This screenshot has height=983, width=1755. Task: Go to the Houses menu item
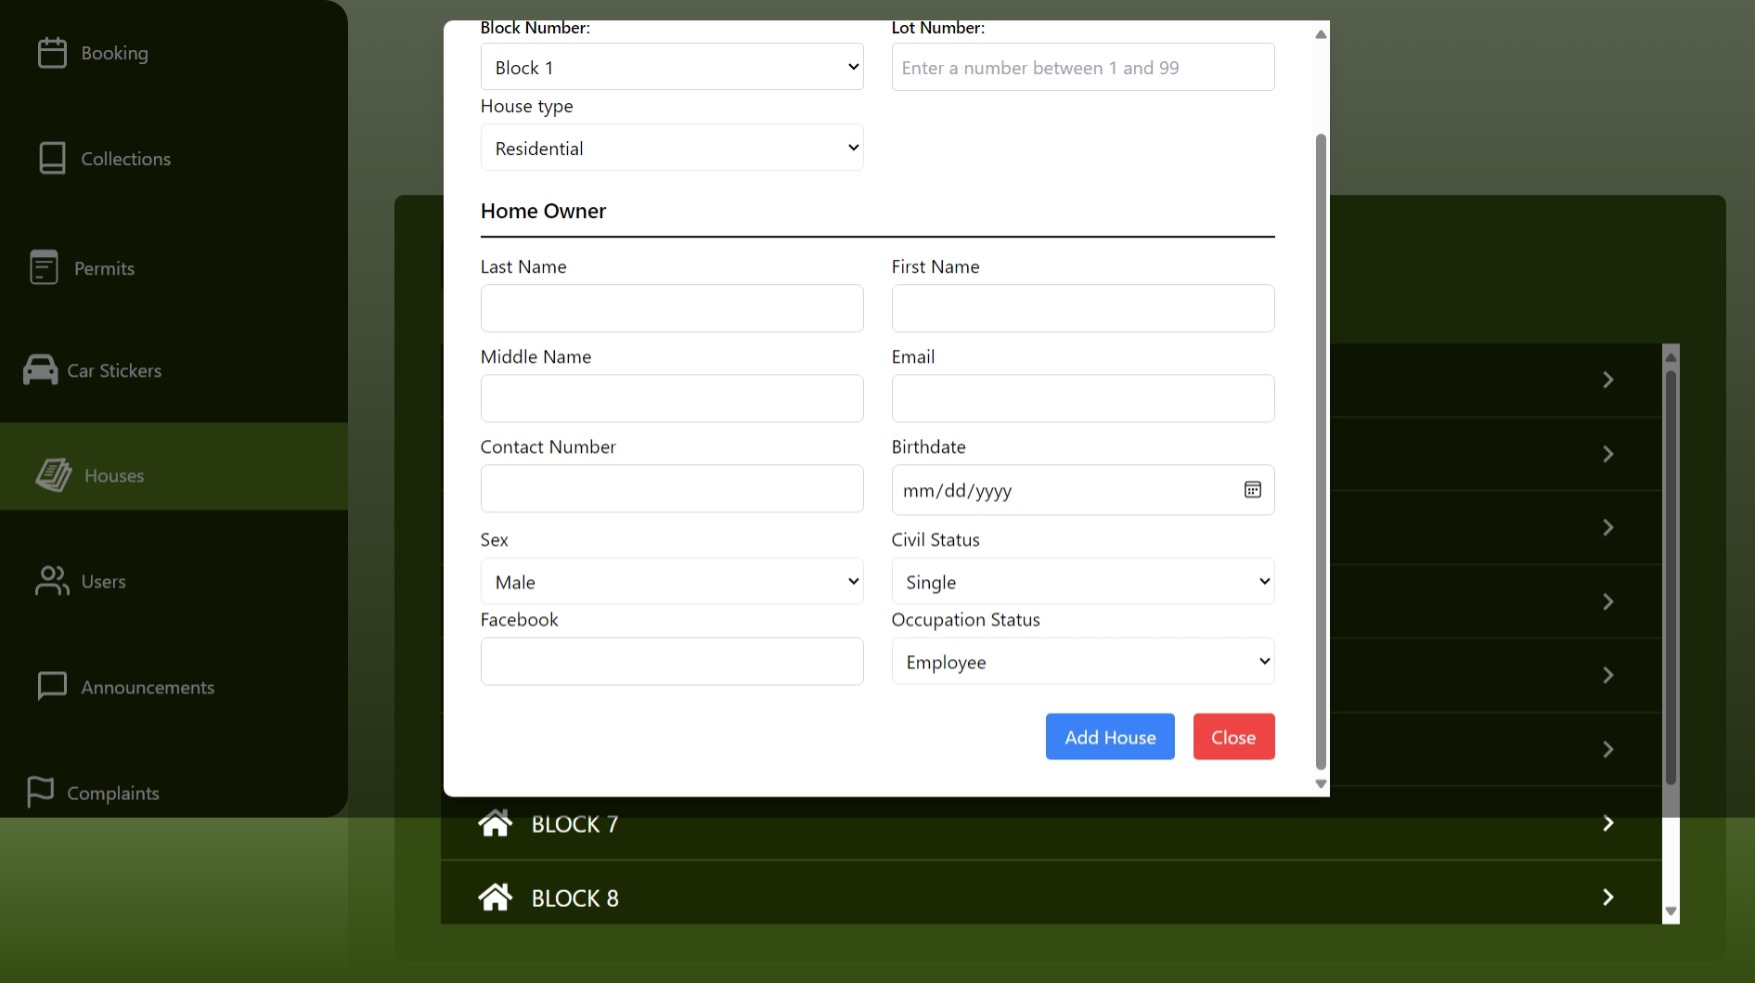coord(114,476)
